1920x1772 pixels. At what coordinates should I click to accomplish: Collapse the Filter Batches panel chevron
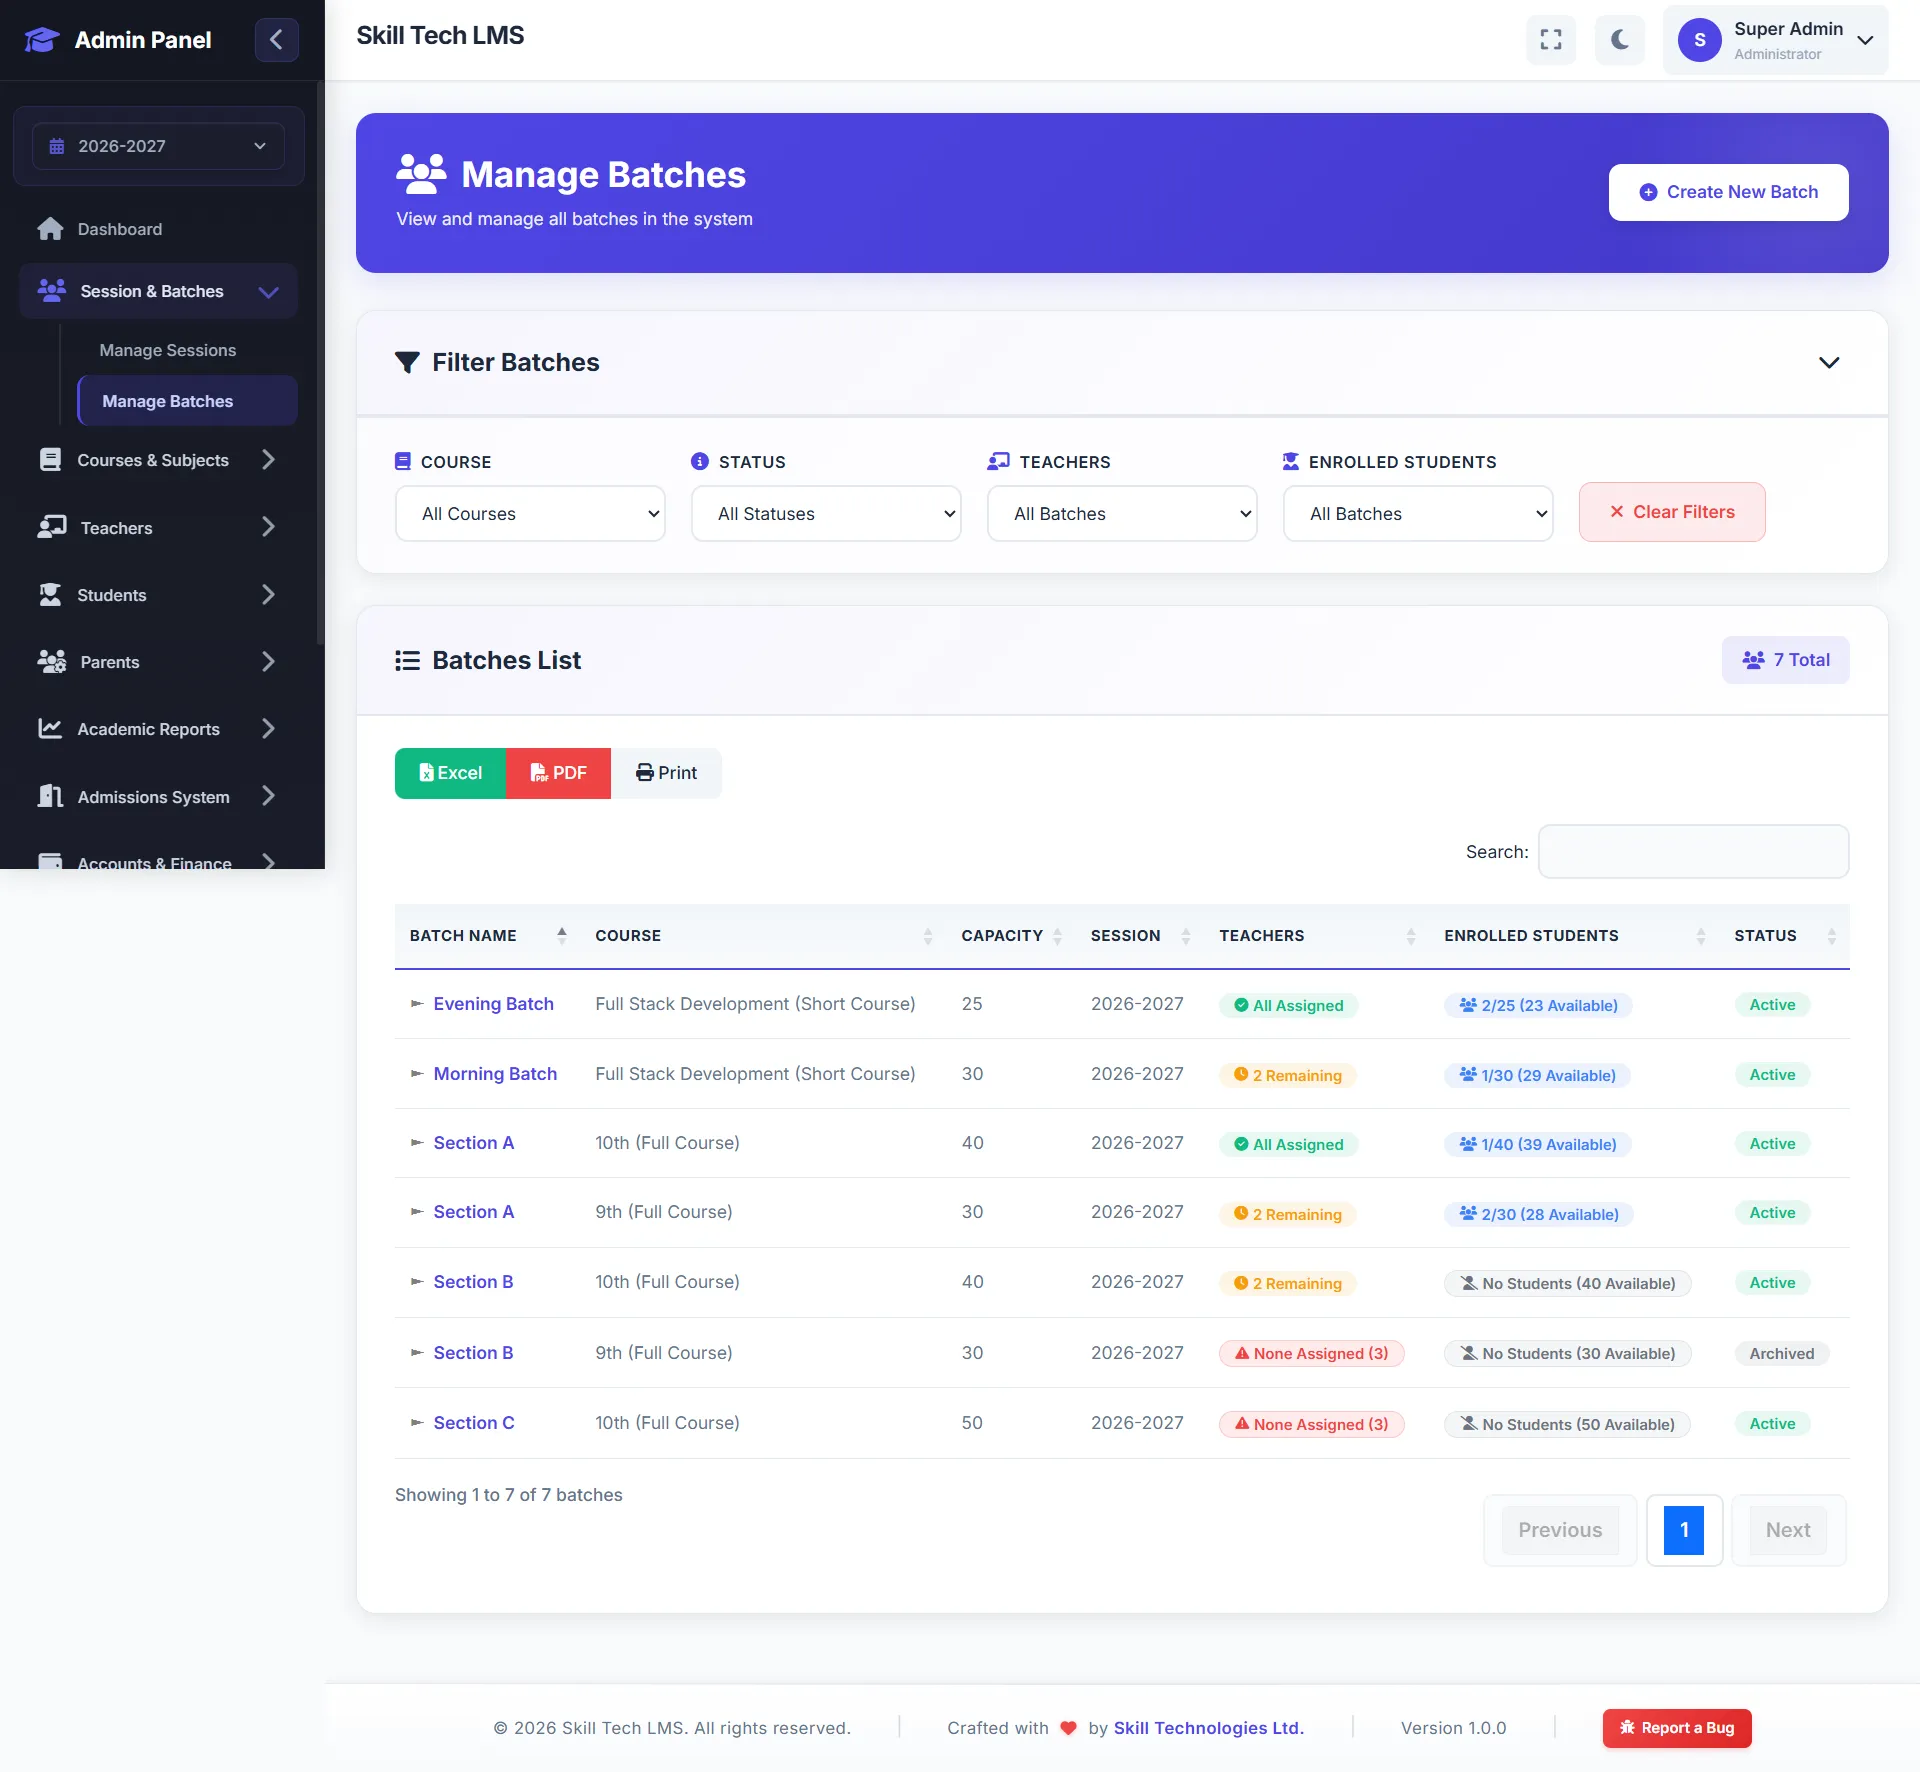pyautogui.click(x=1828, y=363)
